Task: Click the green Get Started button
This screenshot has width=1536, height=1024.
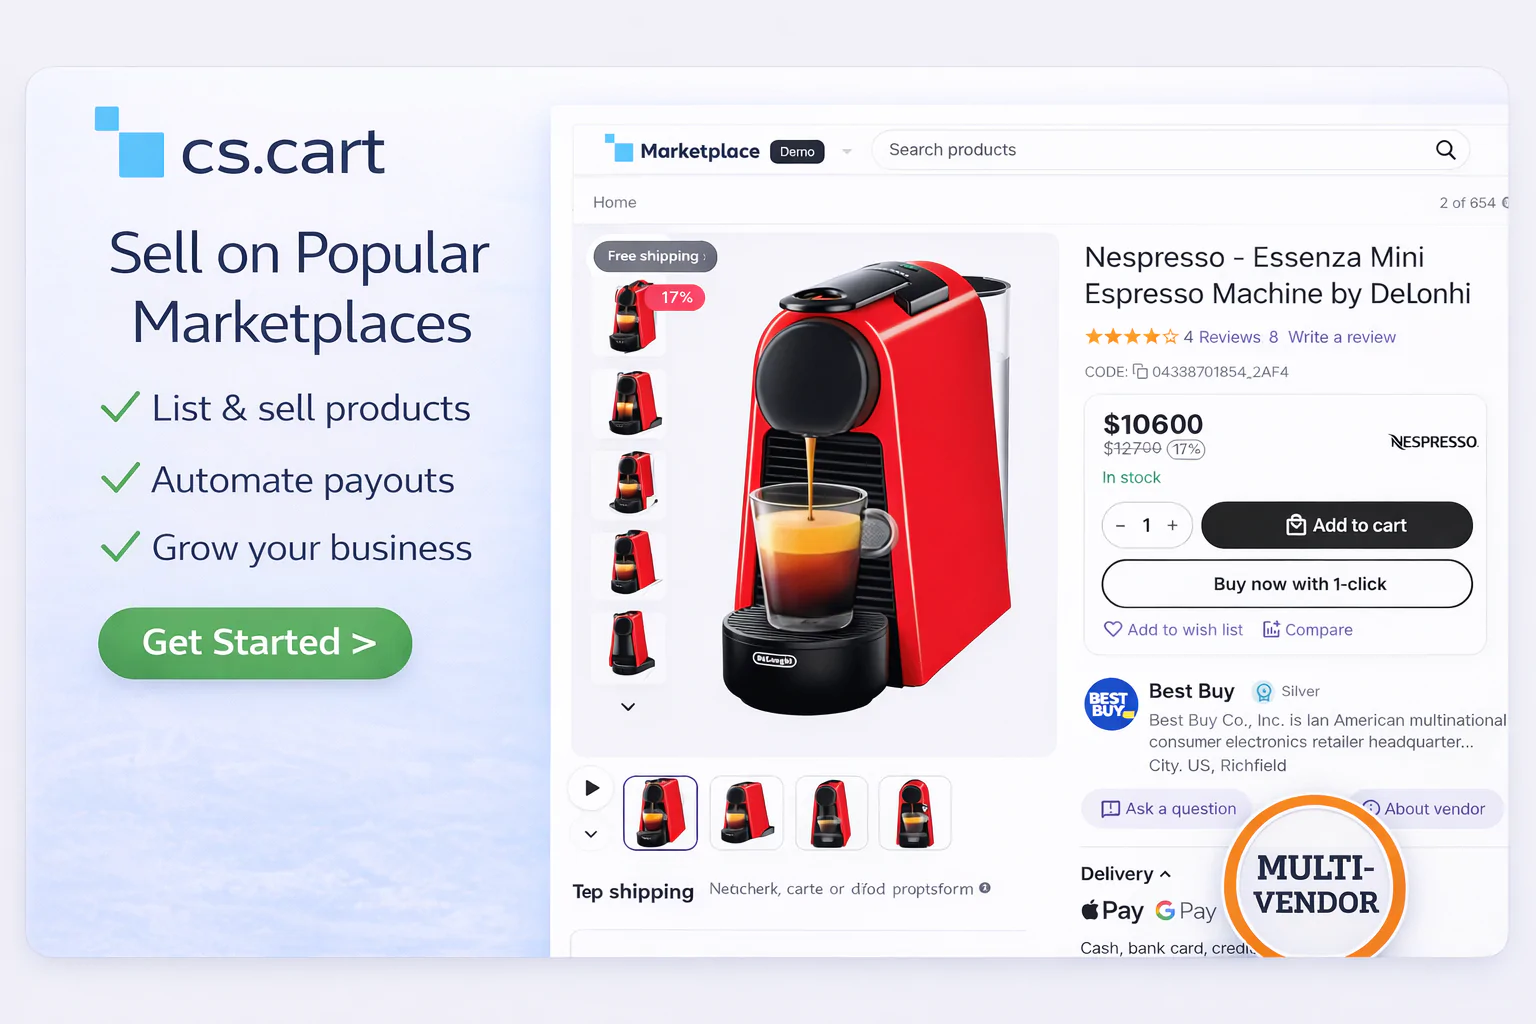Action: 255,643
